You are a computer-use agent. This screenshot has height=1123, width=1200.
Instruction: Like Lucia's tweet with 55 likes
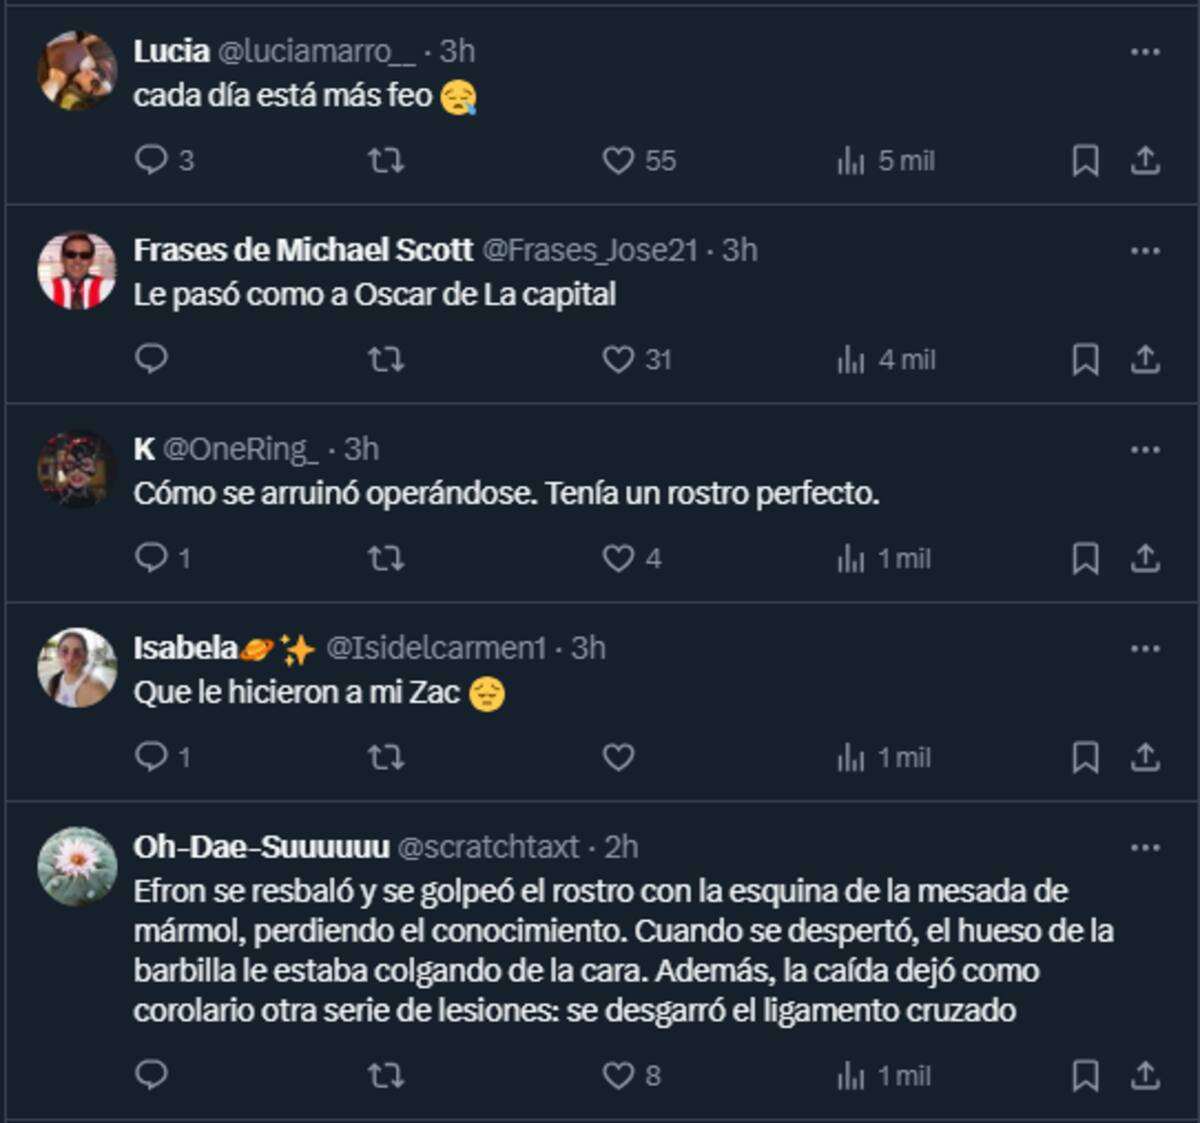pyautogui.click(x=618, y=160)
